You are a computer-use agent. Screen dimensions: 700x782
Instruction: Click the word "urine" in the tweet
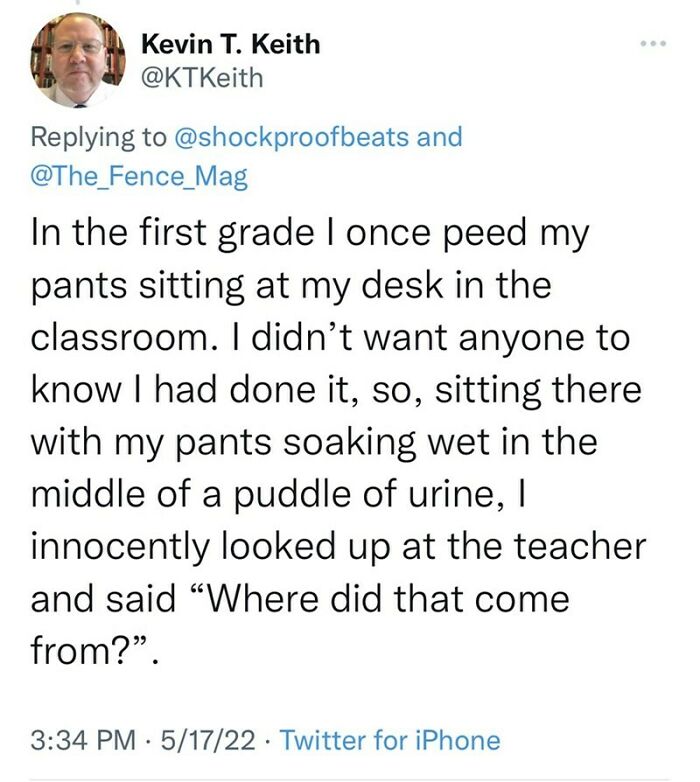click(528, 493)
